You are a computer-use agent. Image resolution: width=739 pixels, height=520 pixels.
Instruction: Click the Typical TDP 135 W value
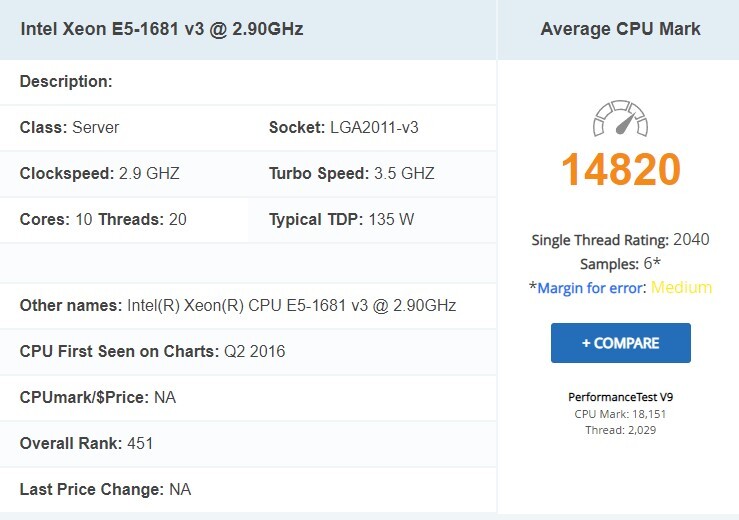point(341,219)
